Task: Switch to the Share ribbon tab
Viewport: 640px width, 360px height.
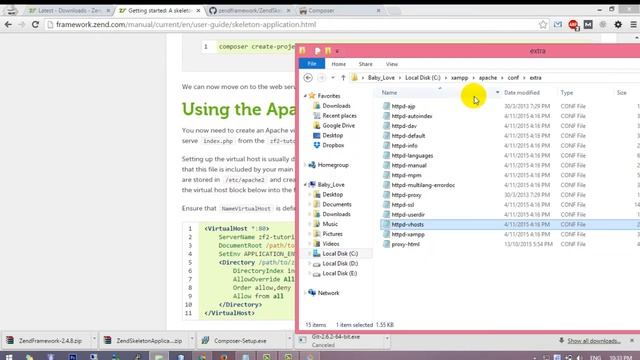Action: click(x=365, y=64)
